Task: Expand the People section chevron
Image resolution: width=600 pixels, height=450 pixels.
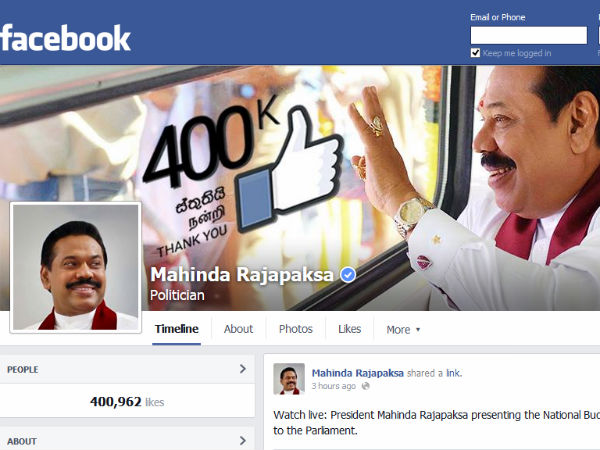Action: coord(243,369)
